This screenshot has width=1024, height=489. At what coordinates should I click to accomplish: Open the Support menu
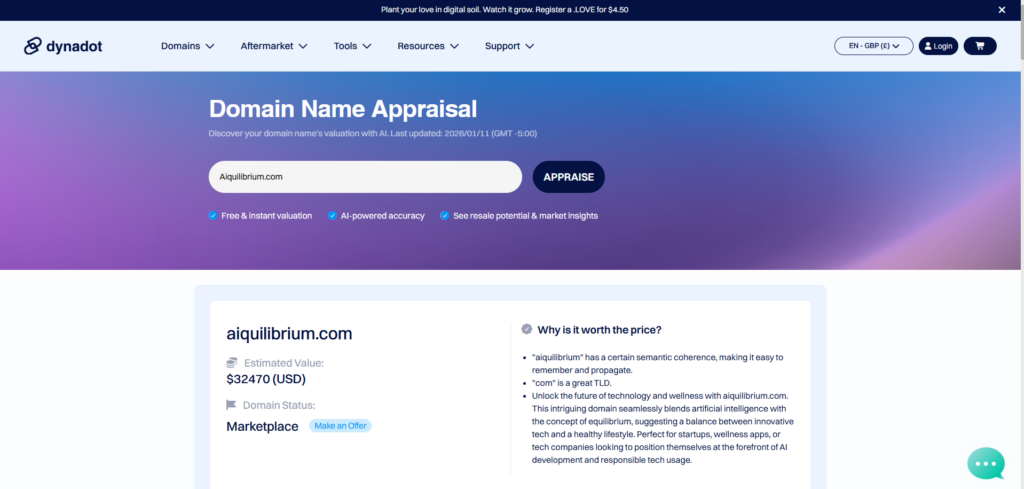tap(509, 46)
